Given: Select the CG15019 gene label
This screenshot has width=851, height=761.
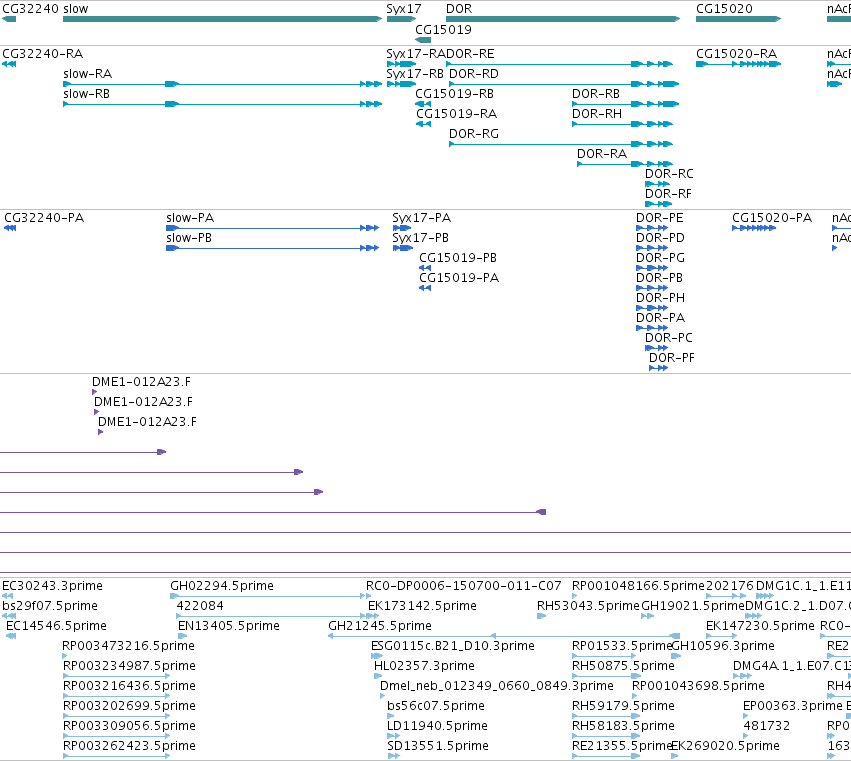Looking at the screenshot, I should tap(443, 30).
